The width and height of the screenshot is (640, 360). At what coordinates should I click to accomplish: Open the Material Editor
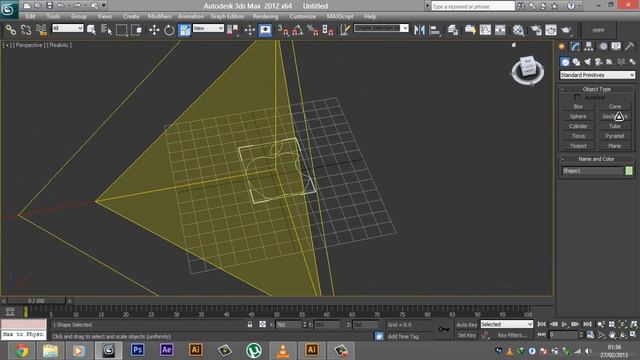[518, 30]
